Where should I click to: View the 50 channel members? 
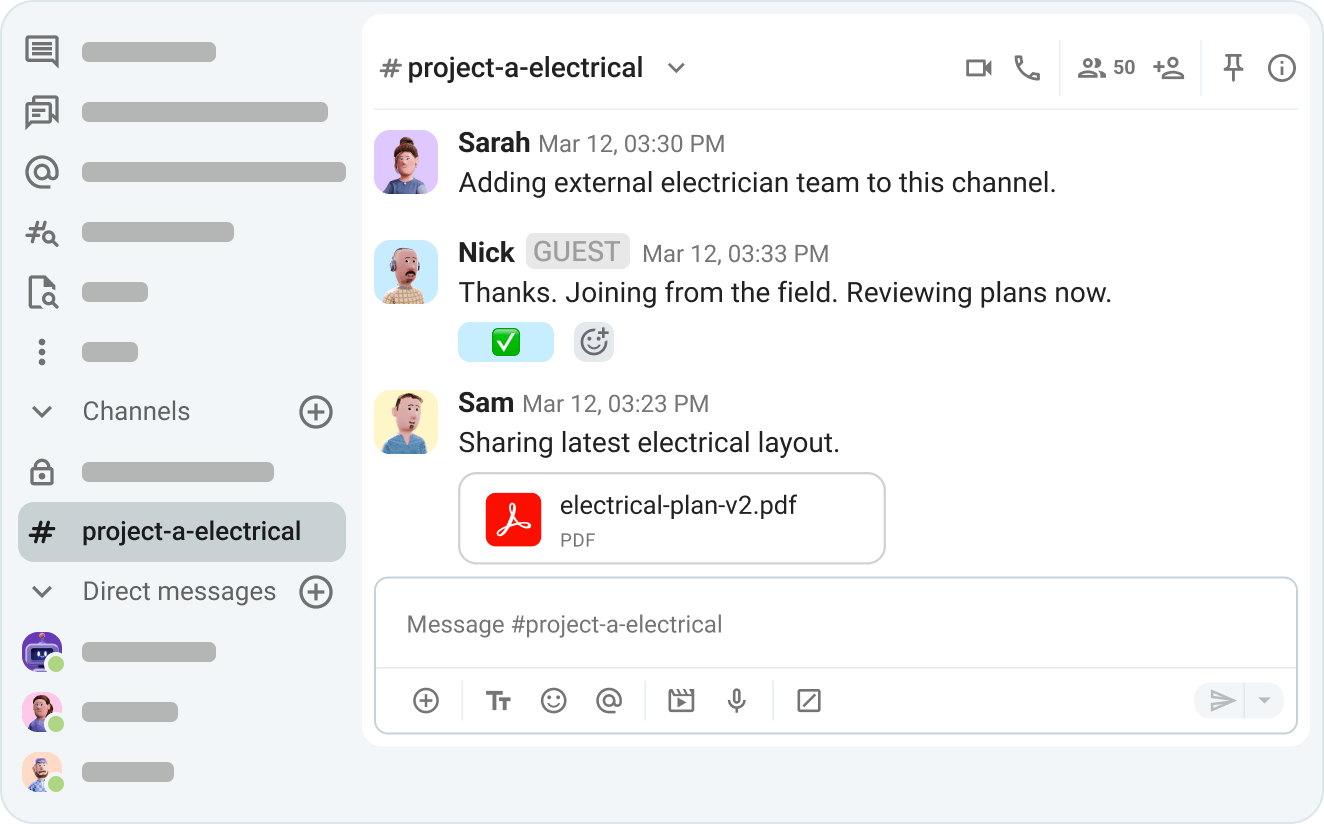pos(1107,68)
